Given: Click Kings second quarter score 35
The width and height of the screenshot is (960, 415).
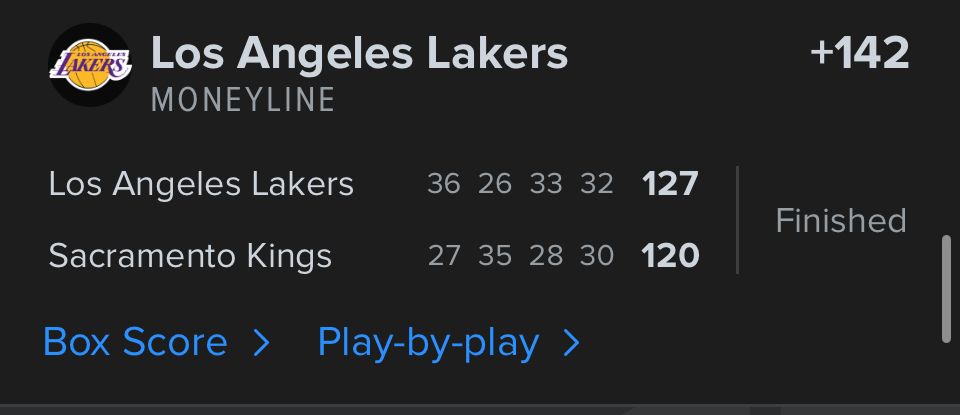Looking at the screenshot, I should point(495,256).
